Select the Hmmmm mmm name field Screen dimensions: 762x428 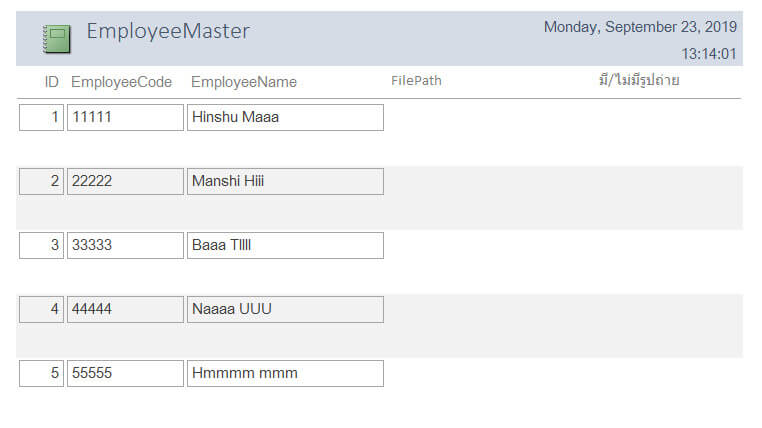click(285, 374)
